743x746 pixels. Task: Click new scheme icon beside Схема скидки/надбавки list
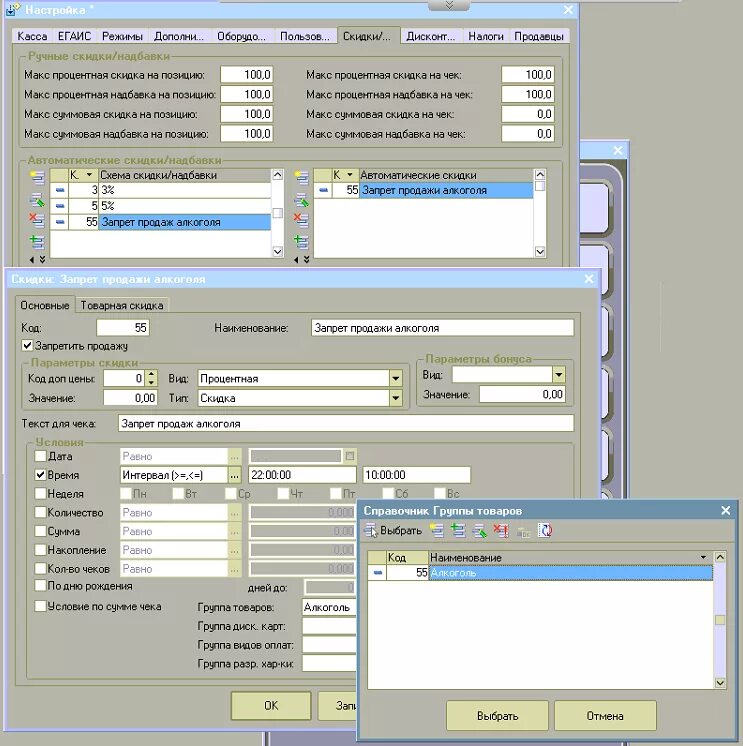tap(37, 177)
